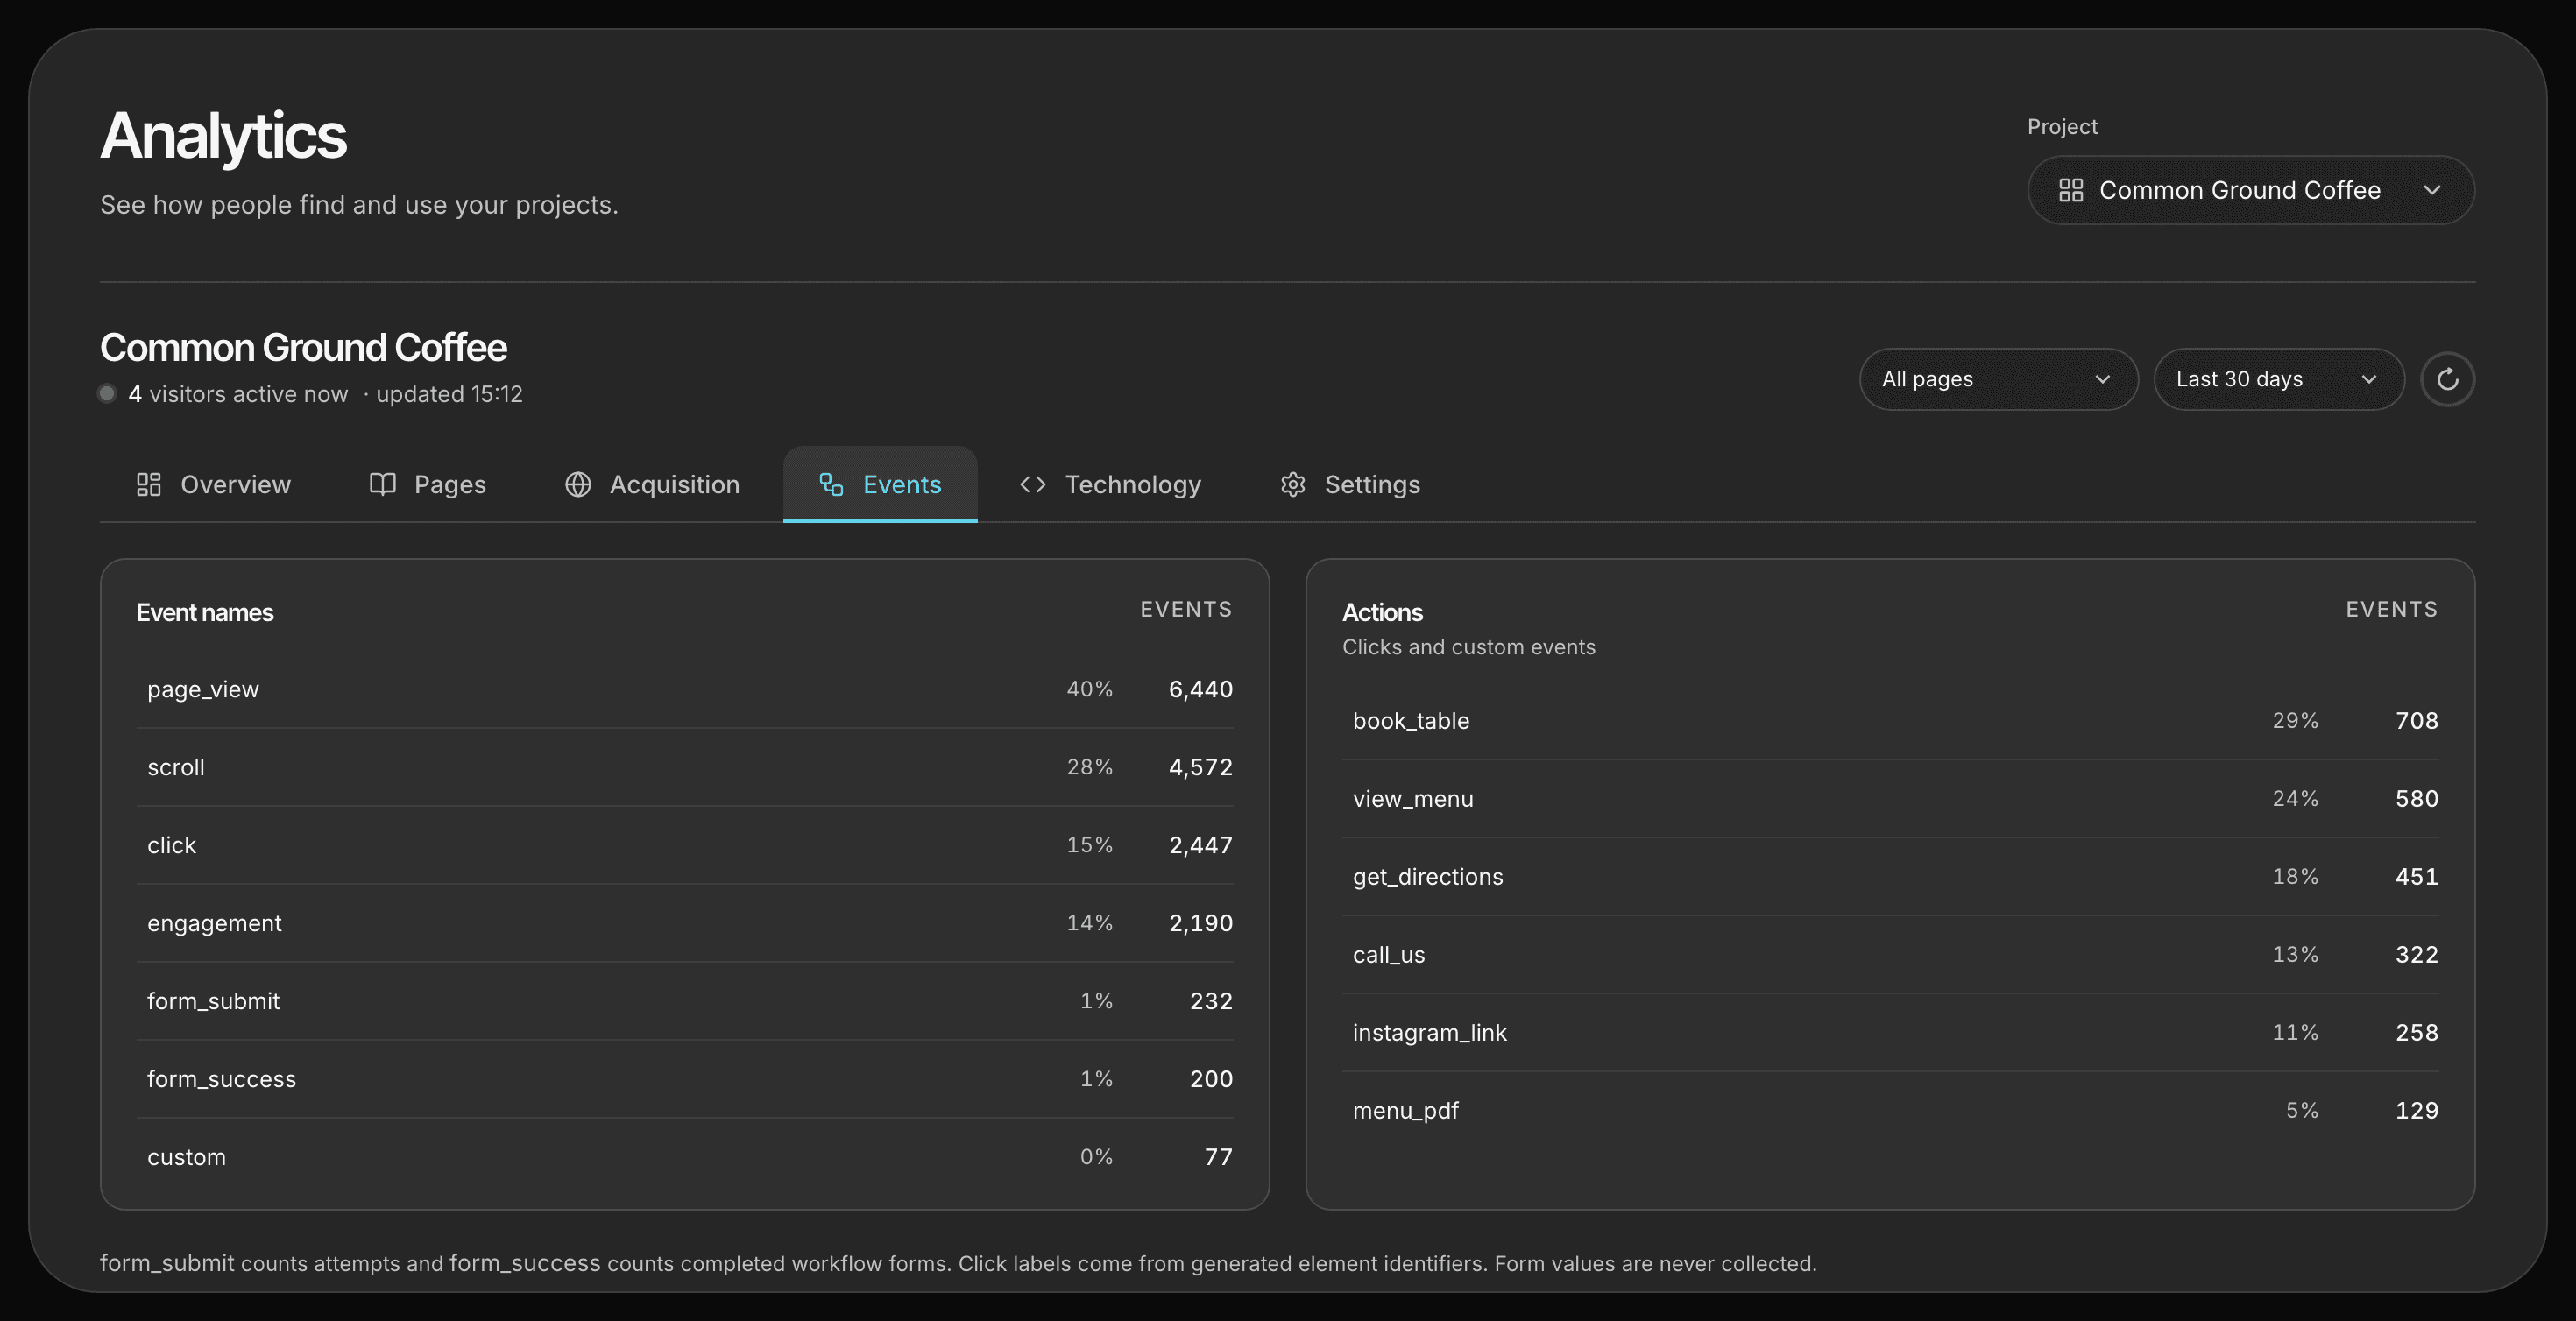The image size is (2576, 1321).
Task: Click the project selector grid icon
Action: pyautogui.click(x=2071, y=190)
